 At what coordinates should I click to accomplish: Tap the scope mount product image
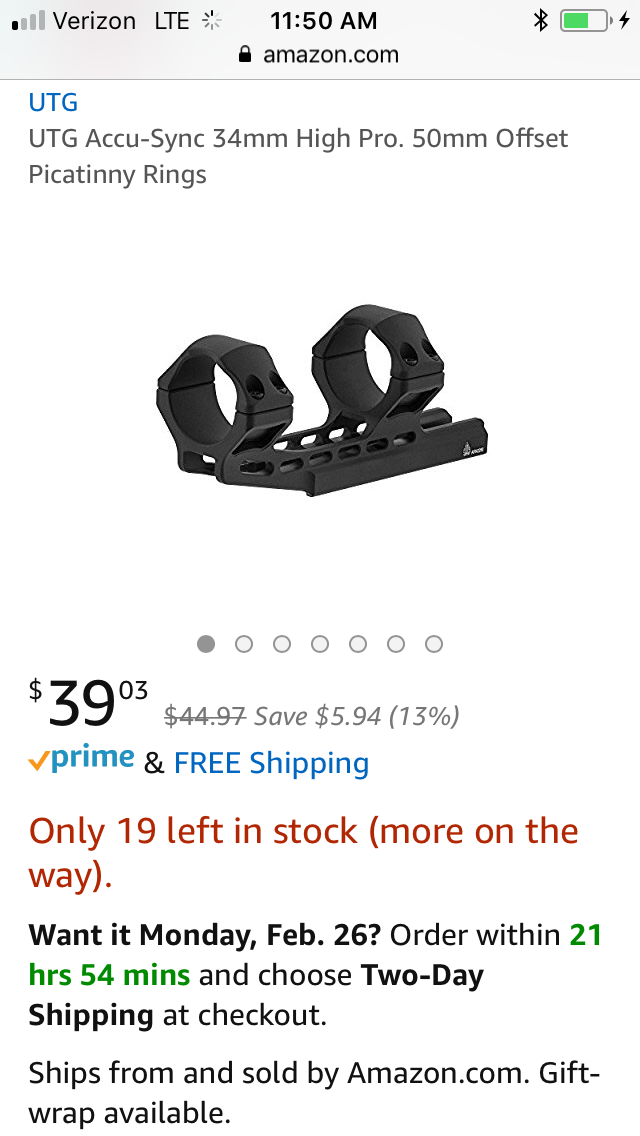click(x=322, y=401)
